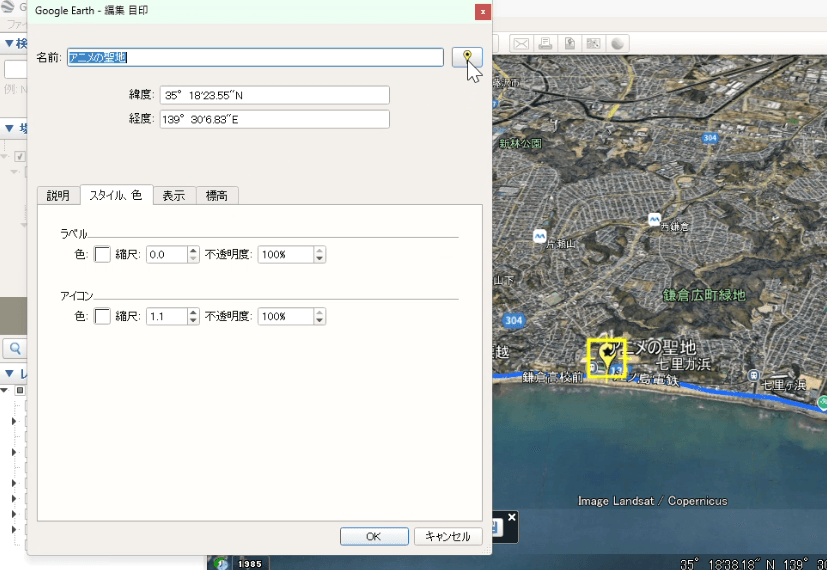Screen dimensions: 827x570
Task: Click the Save Image toolbar icon
Action: [569, 43]
